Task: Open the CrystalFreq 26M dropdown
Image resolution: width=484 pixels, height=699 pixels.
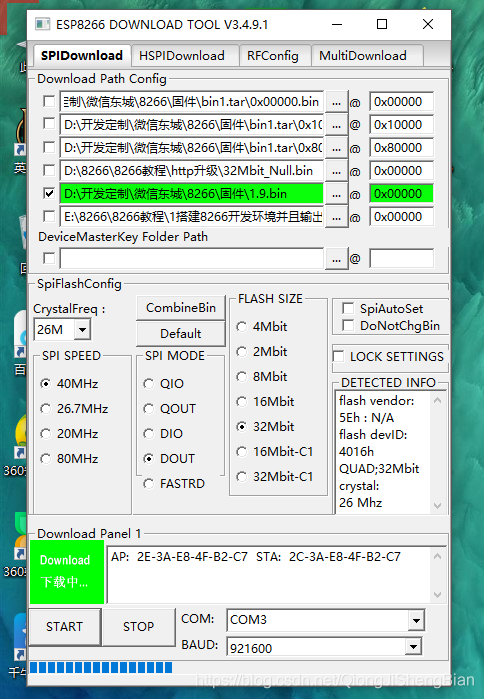Action: (x=82, y=330)
